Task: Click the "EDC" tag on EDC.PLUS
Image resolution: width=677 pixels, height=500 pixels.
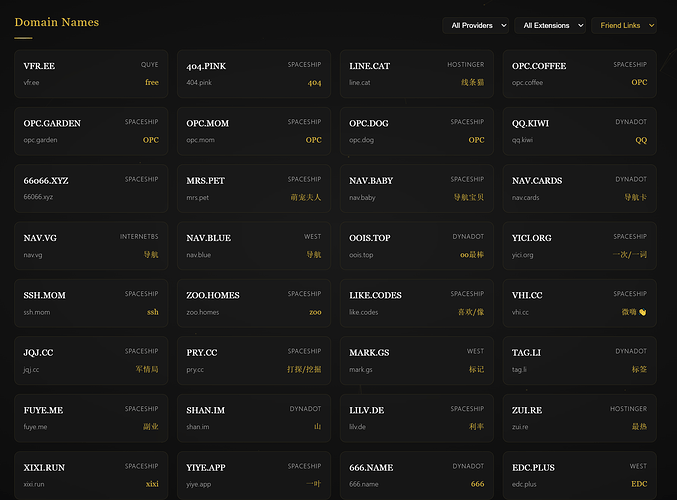Action: [x=639, y=484]
